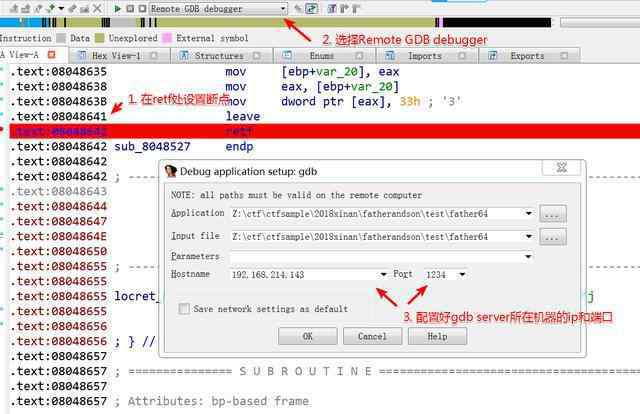
Task: Switch to the View-A tab
Action: tap(28, 54)
